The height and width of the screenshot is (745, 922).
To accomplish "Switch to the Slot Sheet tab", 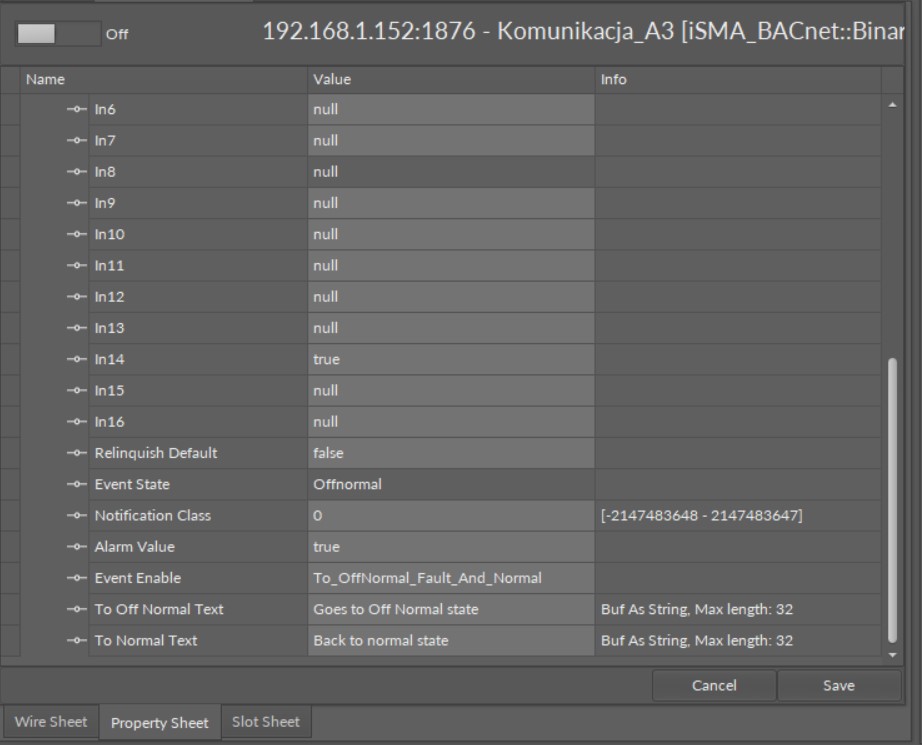I will 265,722.
